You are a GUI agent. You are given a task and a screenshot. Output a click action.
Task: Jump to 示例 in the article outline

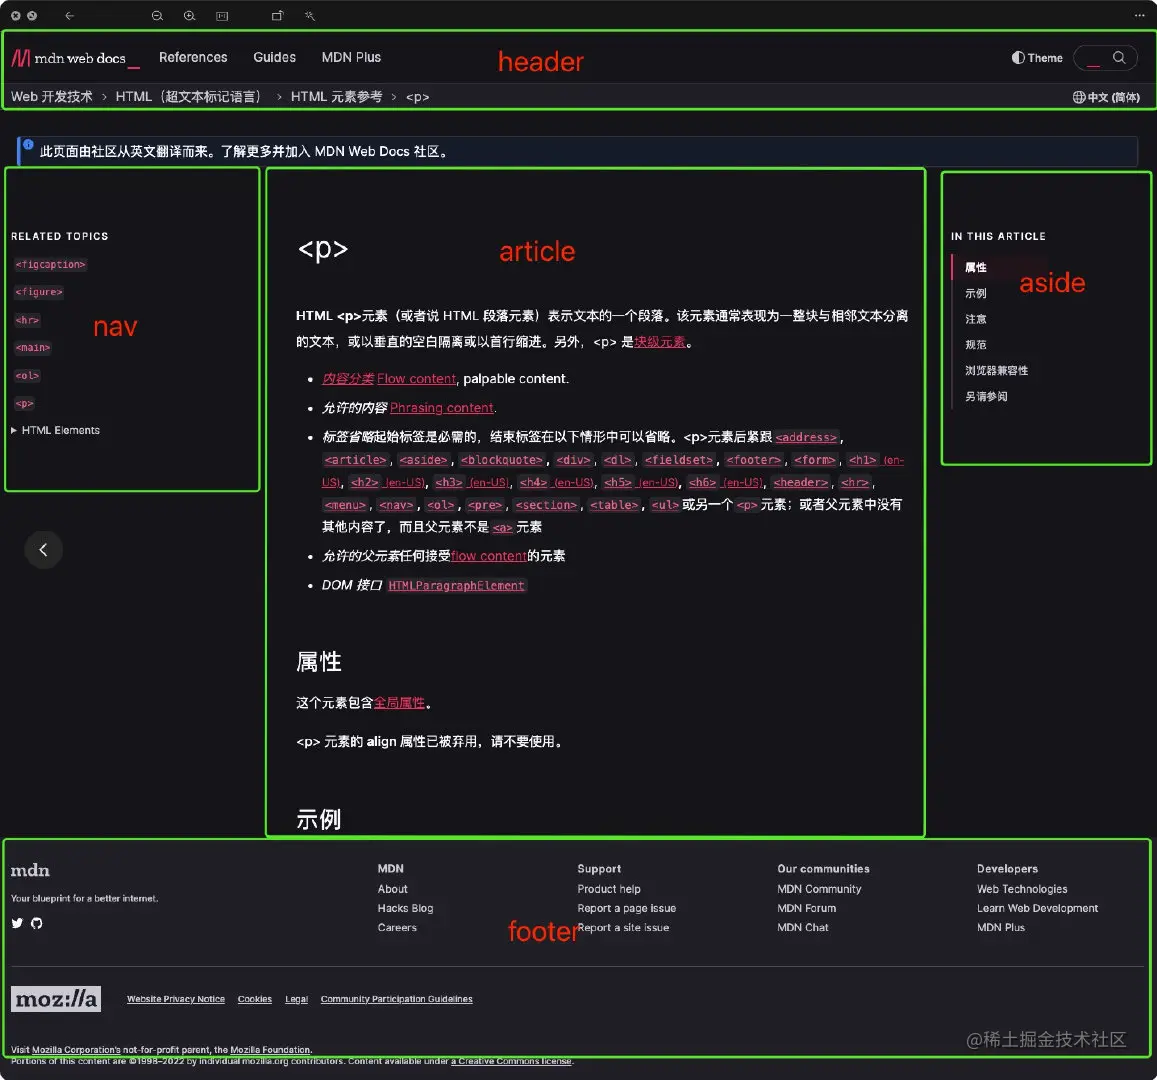(x=975, y=293)
